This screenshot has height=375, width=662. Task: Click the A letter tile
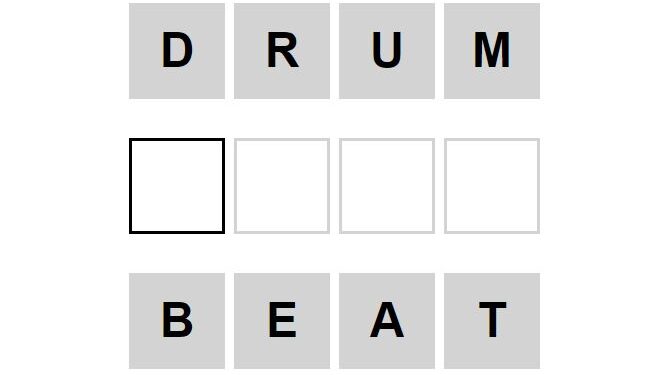[387, 321]
